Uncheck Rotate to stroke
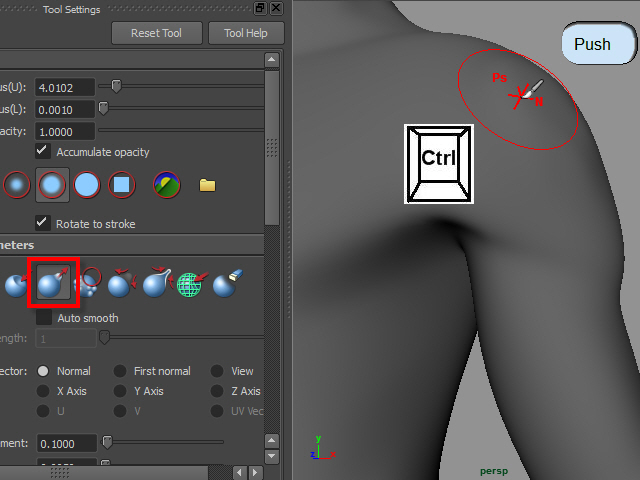This screenshot has width=640, height=480. coord(43,223)
